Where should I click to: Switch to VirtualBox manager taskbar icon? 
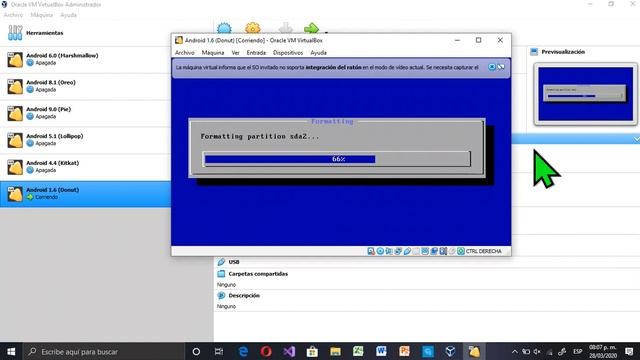(450, 351)
